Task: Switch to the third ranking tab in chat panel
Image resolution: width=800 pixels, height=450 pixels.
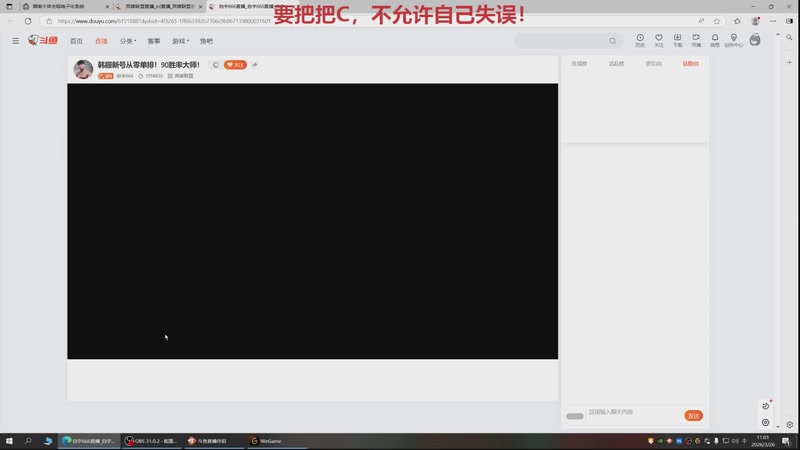Action: coord(654,64)
